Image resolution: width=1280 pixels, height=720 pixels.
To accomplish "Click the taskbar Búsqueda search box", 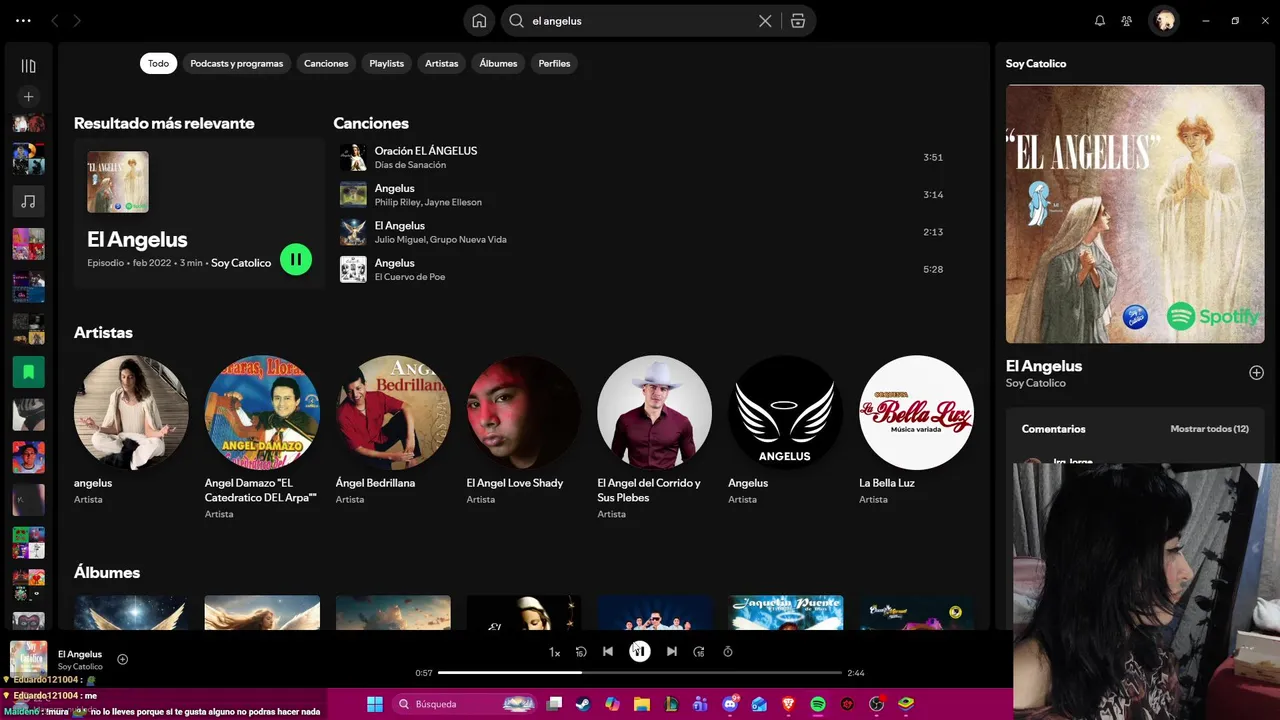I will pos(466,704).
